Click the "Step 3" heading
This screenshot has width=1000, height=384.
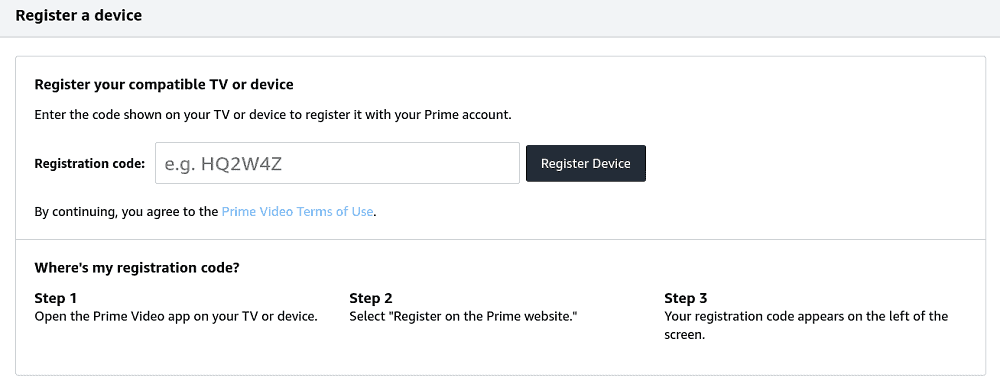click(x=686, y=298)
